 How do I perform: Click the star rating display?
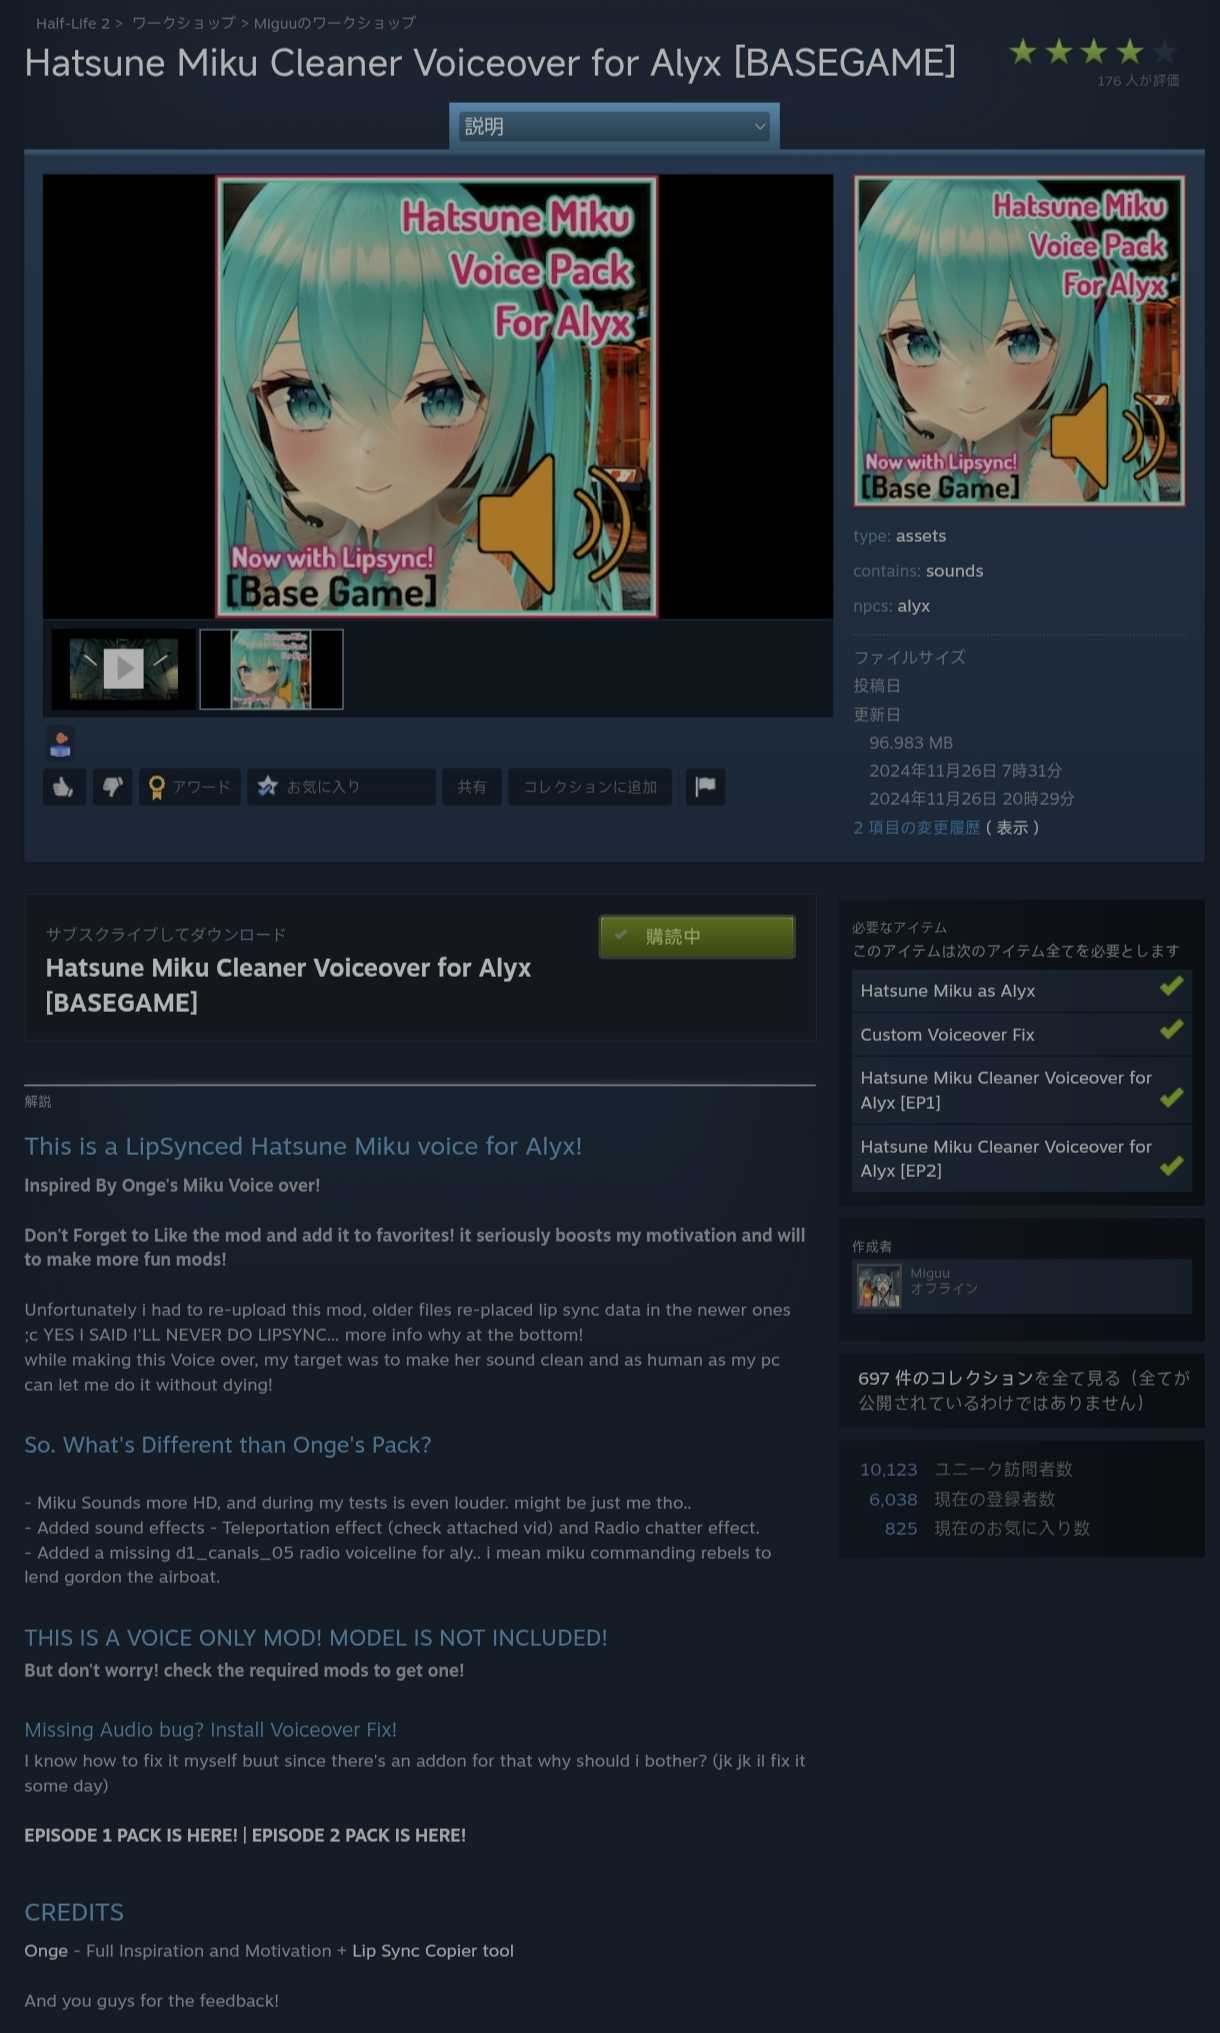click(x=1093, y=52)
